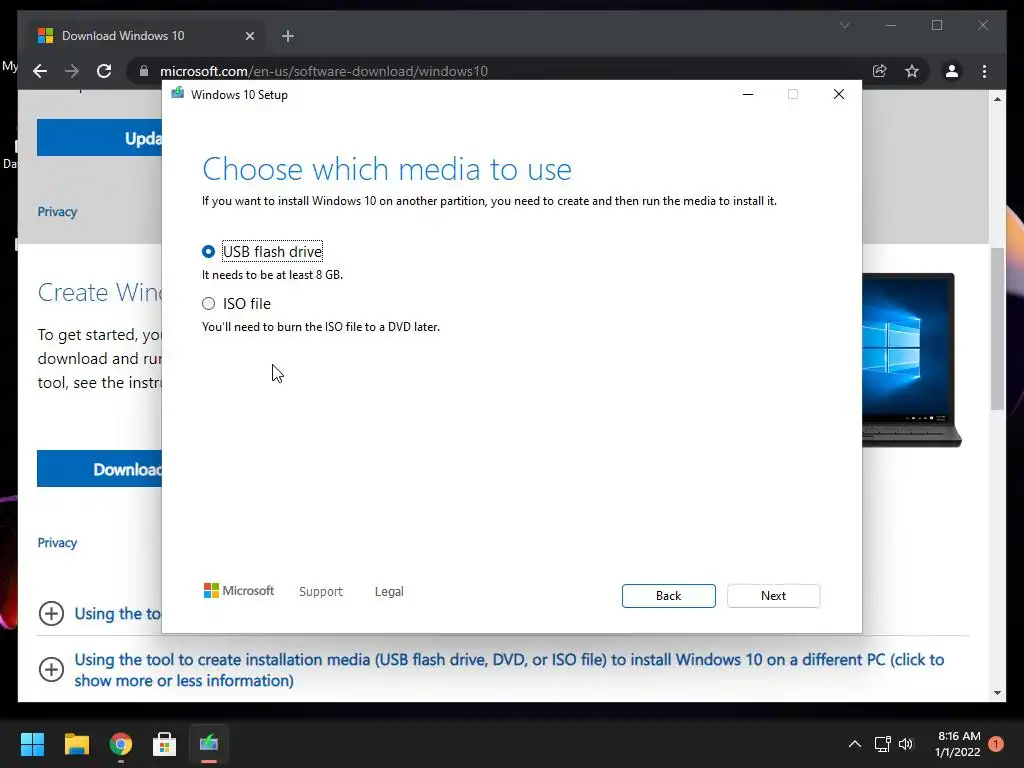Click the Download tool now button on webpage
1024x768 pixels.
[99, 469]
